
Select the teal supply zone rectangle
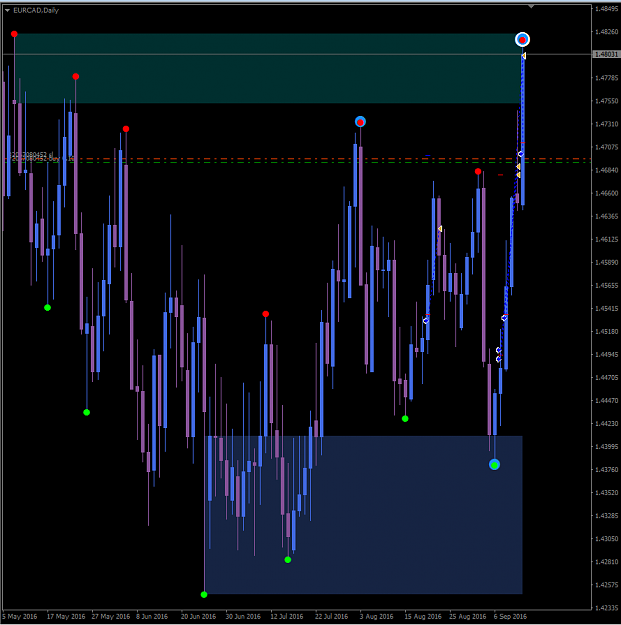tap(269, 68)
